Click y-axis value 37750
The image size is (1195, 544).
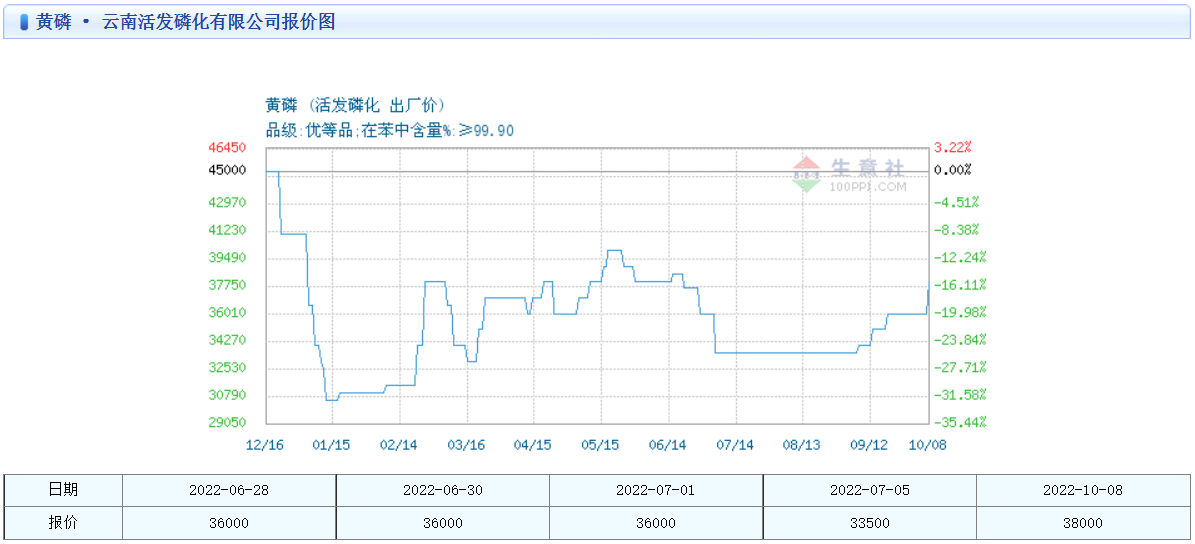click(x=228, y=285)
